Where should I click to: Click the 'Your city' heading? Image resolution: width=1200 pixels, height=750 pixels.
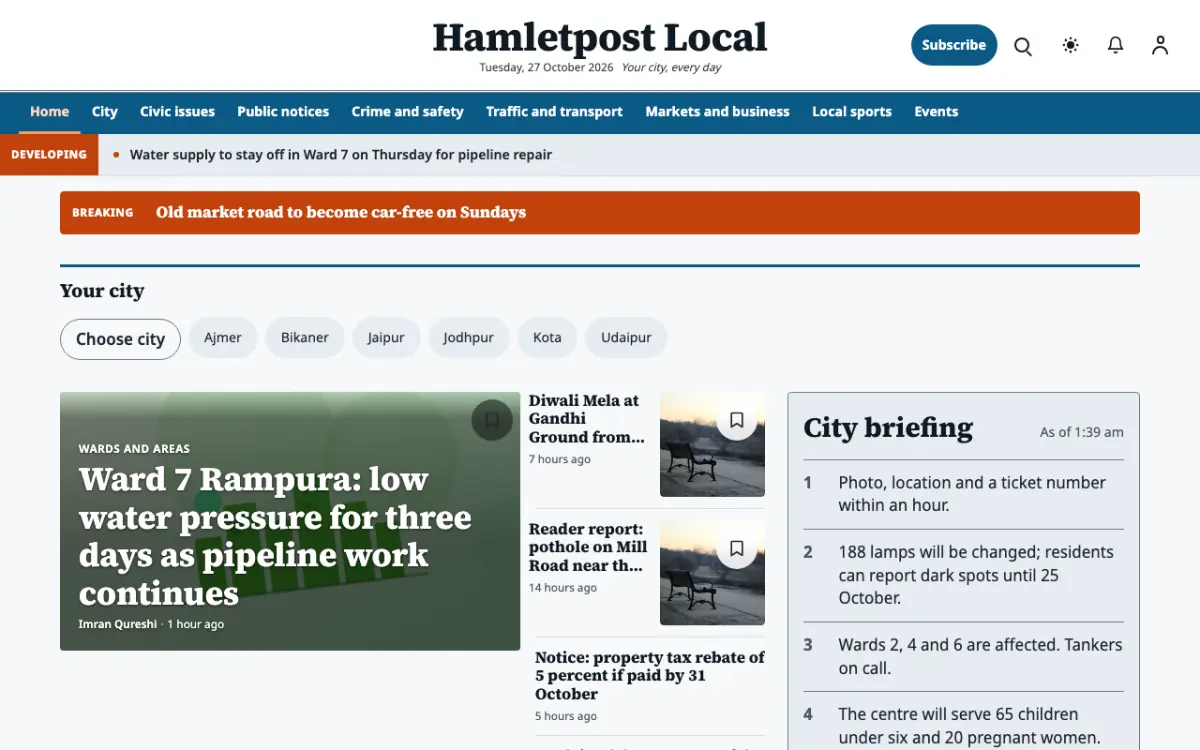click(x=102, y=291)
